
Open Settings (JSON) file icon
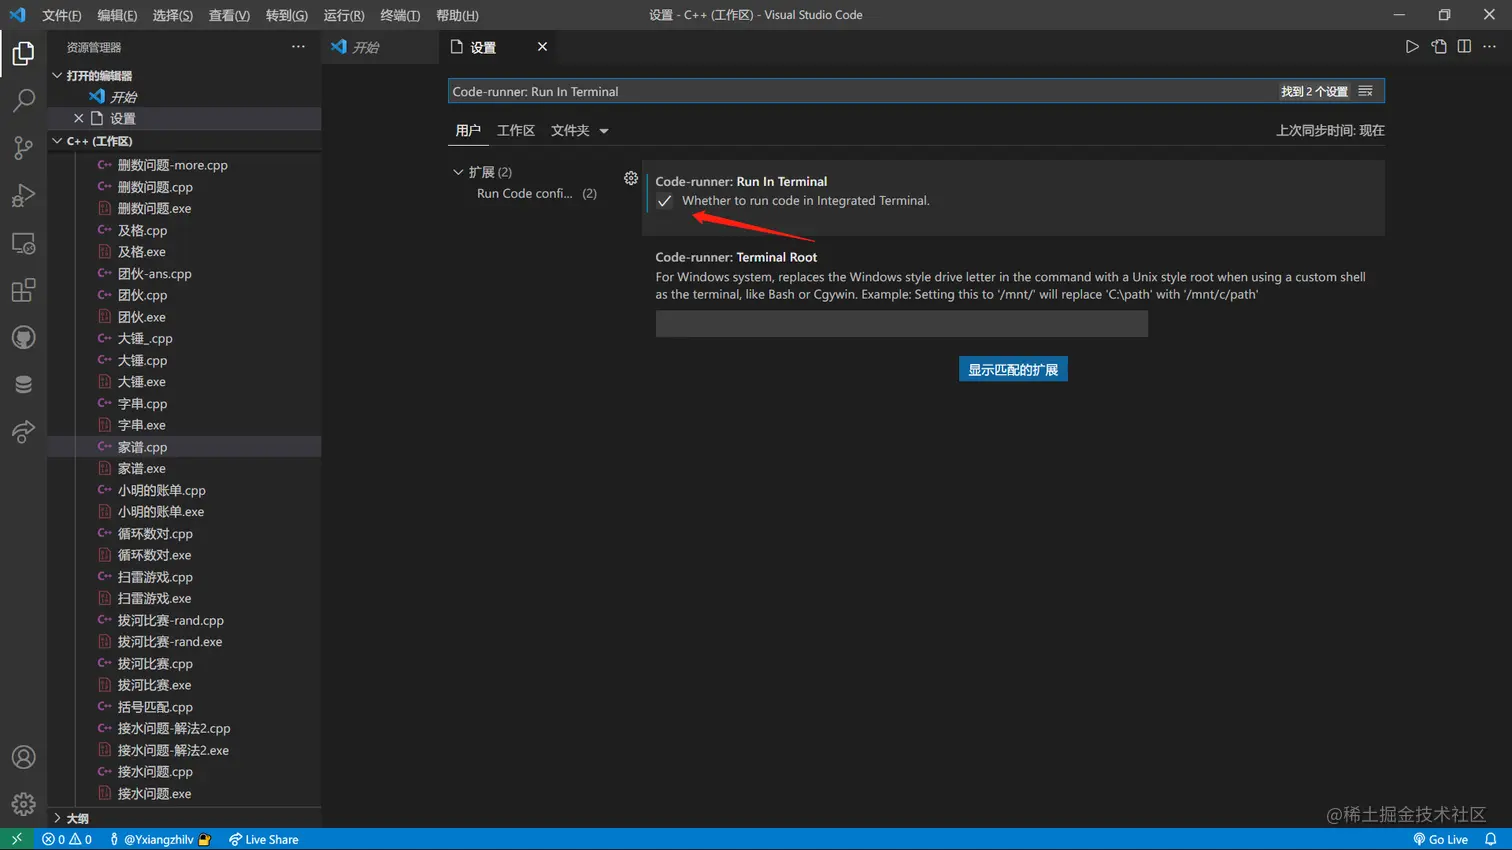pyautogui.click(x=1439, y=47)
